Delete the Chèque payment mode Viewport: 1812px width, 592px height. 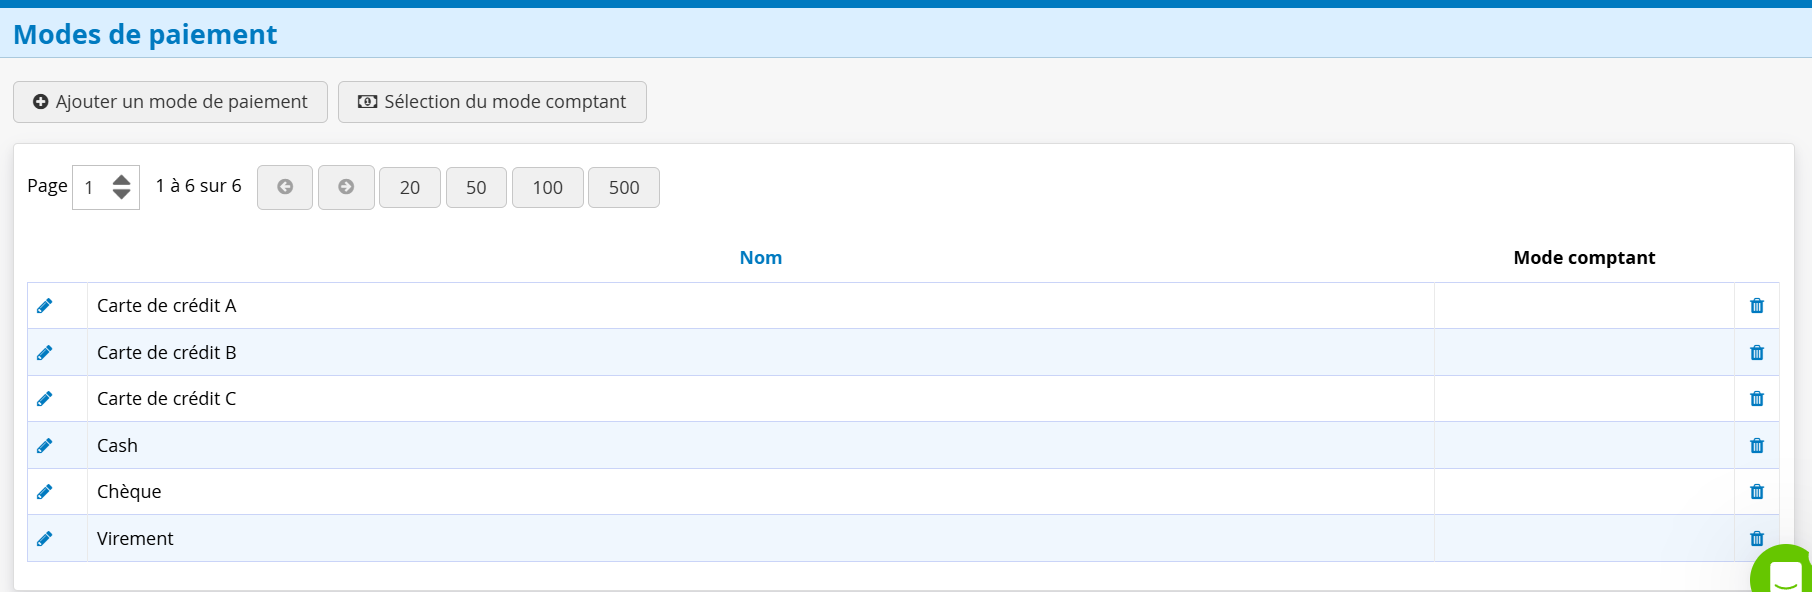coord(1757,492)
